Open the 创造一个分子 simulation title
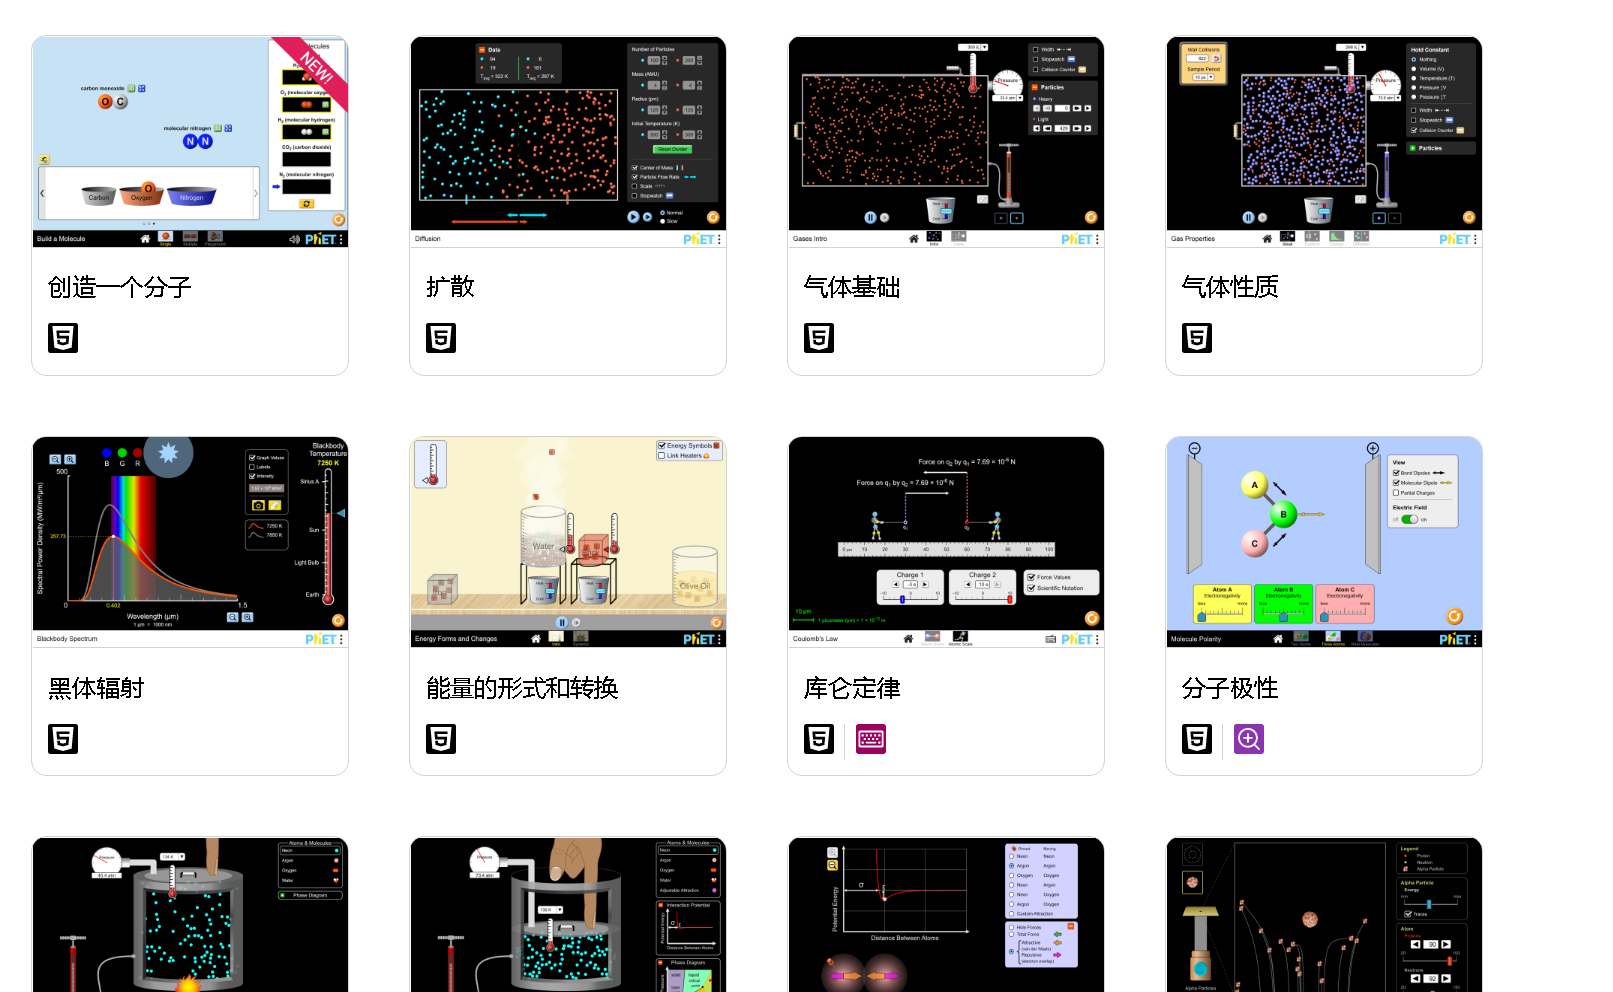1613x992 pixels. pos(120,288)
